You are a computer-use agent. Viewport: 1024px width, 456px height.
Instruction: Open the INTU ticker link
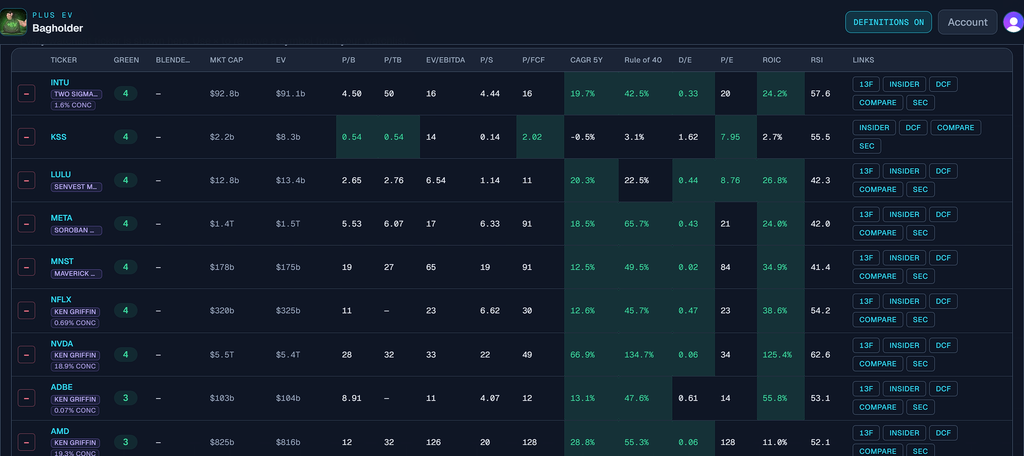click(60, 83)
